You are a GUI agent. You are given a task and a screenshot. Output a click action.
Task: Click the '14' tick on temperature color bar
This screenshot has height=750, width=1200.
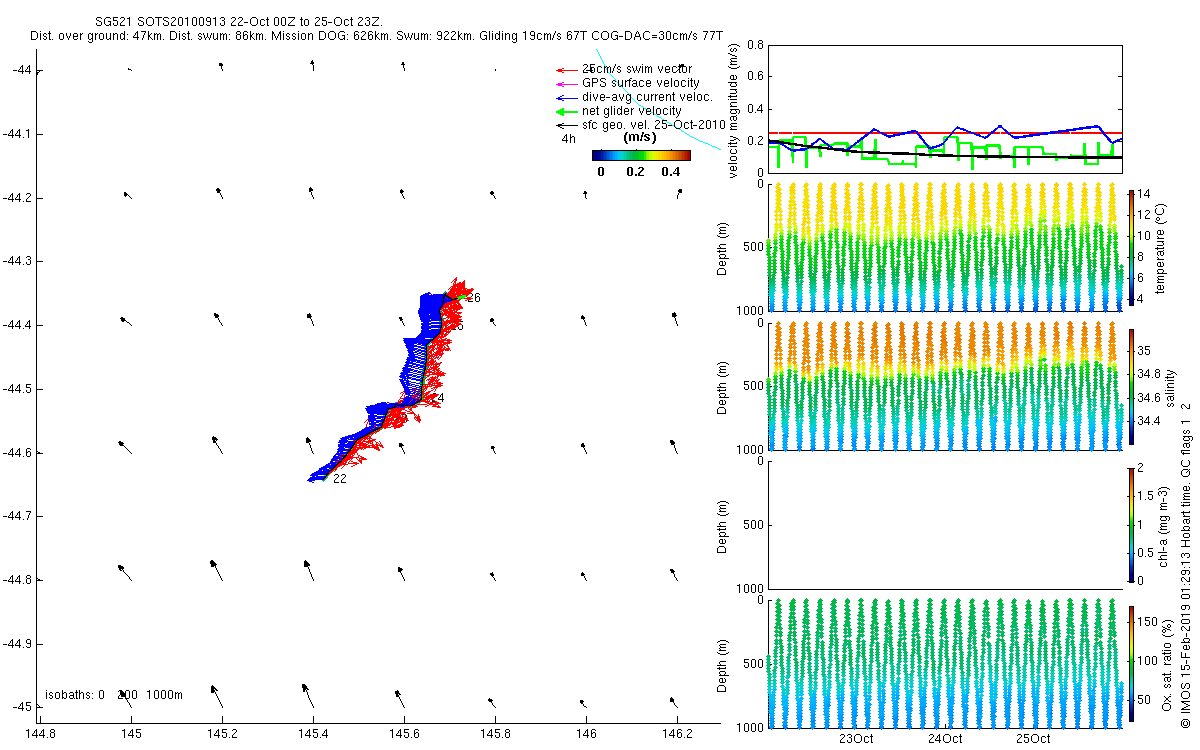click(1145, 194)
